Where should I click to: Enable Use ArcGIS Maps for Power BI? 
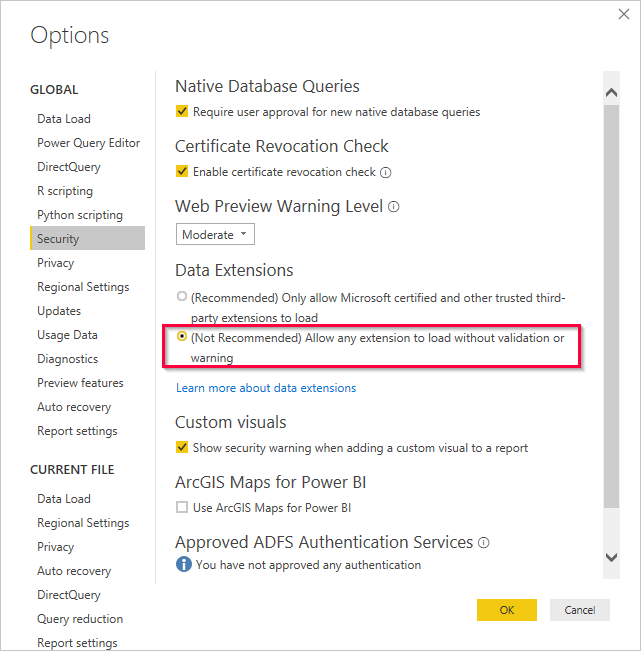tap(182, 507)
